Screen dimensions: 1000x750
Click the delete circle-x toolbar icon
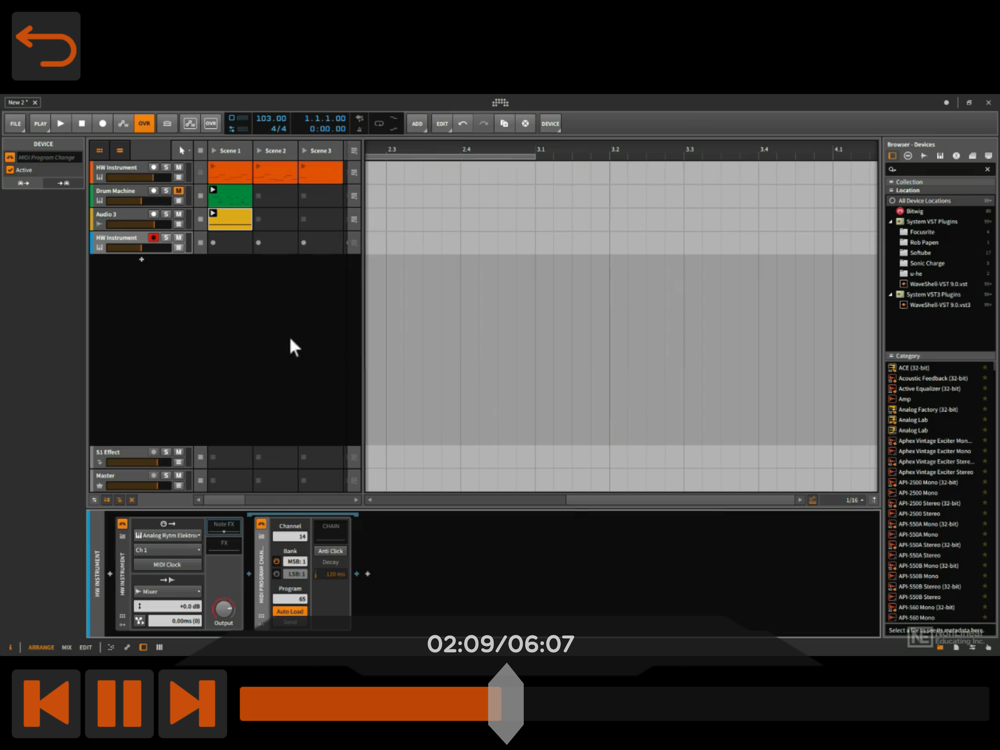point(526,123)
